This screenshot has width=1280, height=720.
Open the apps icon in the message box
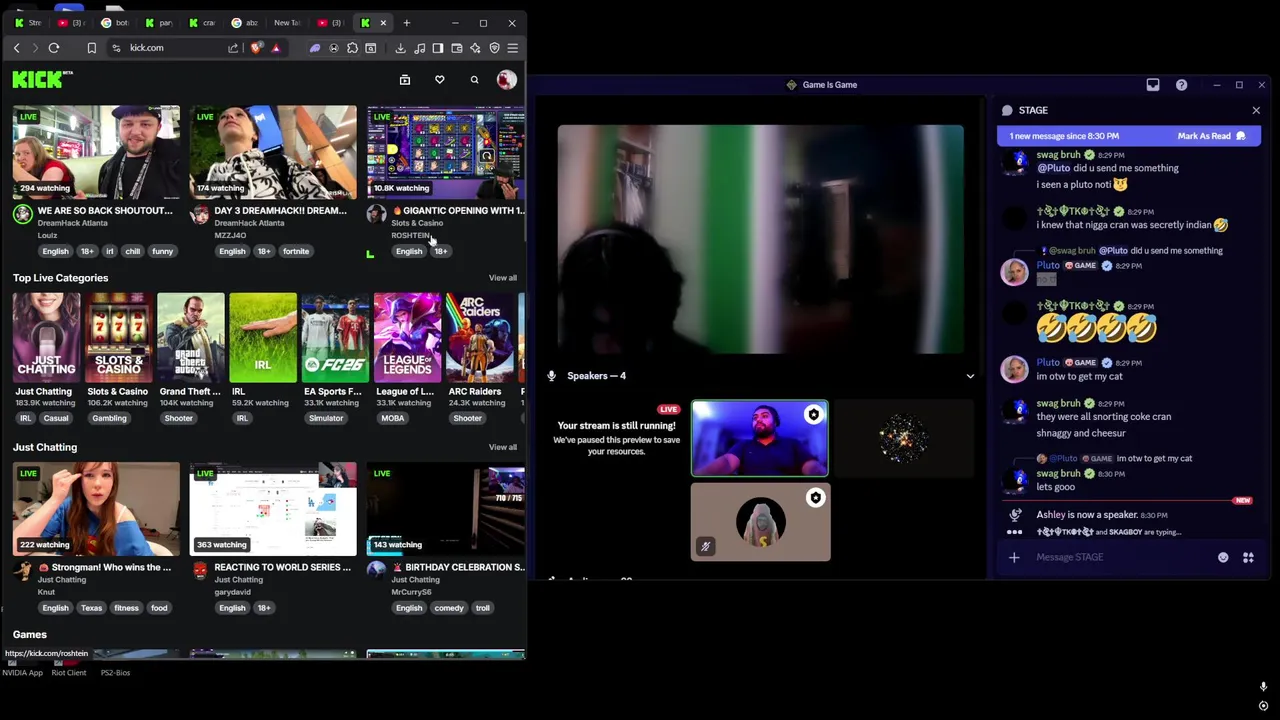coord(1248,557)
